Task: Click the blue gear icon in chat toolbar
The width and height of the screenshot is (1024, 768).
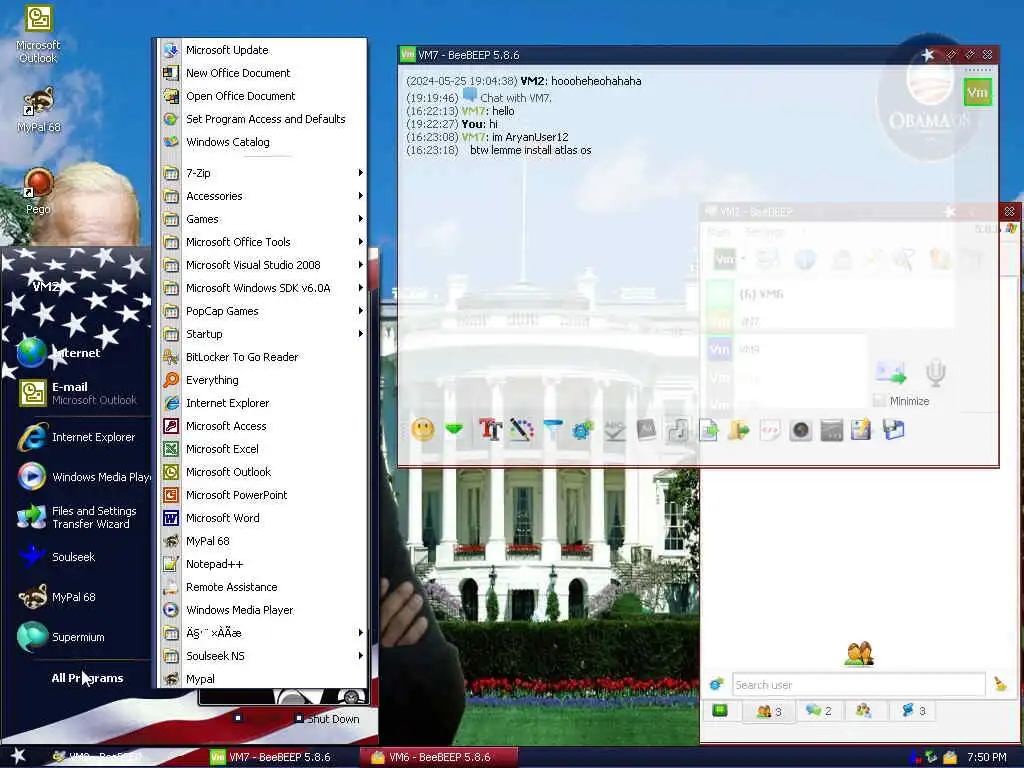Action: point(583,430)
